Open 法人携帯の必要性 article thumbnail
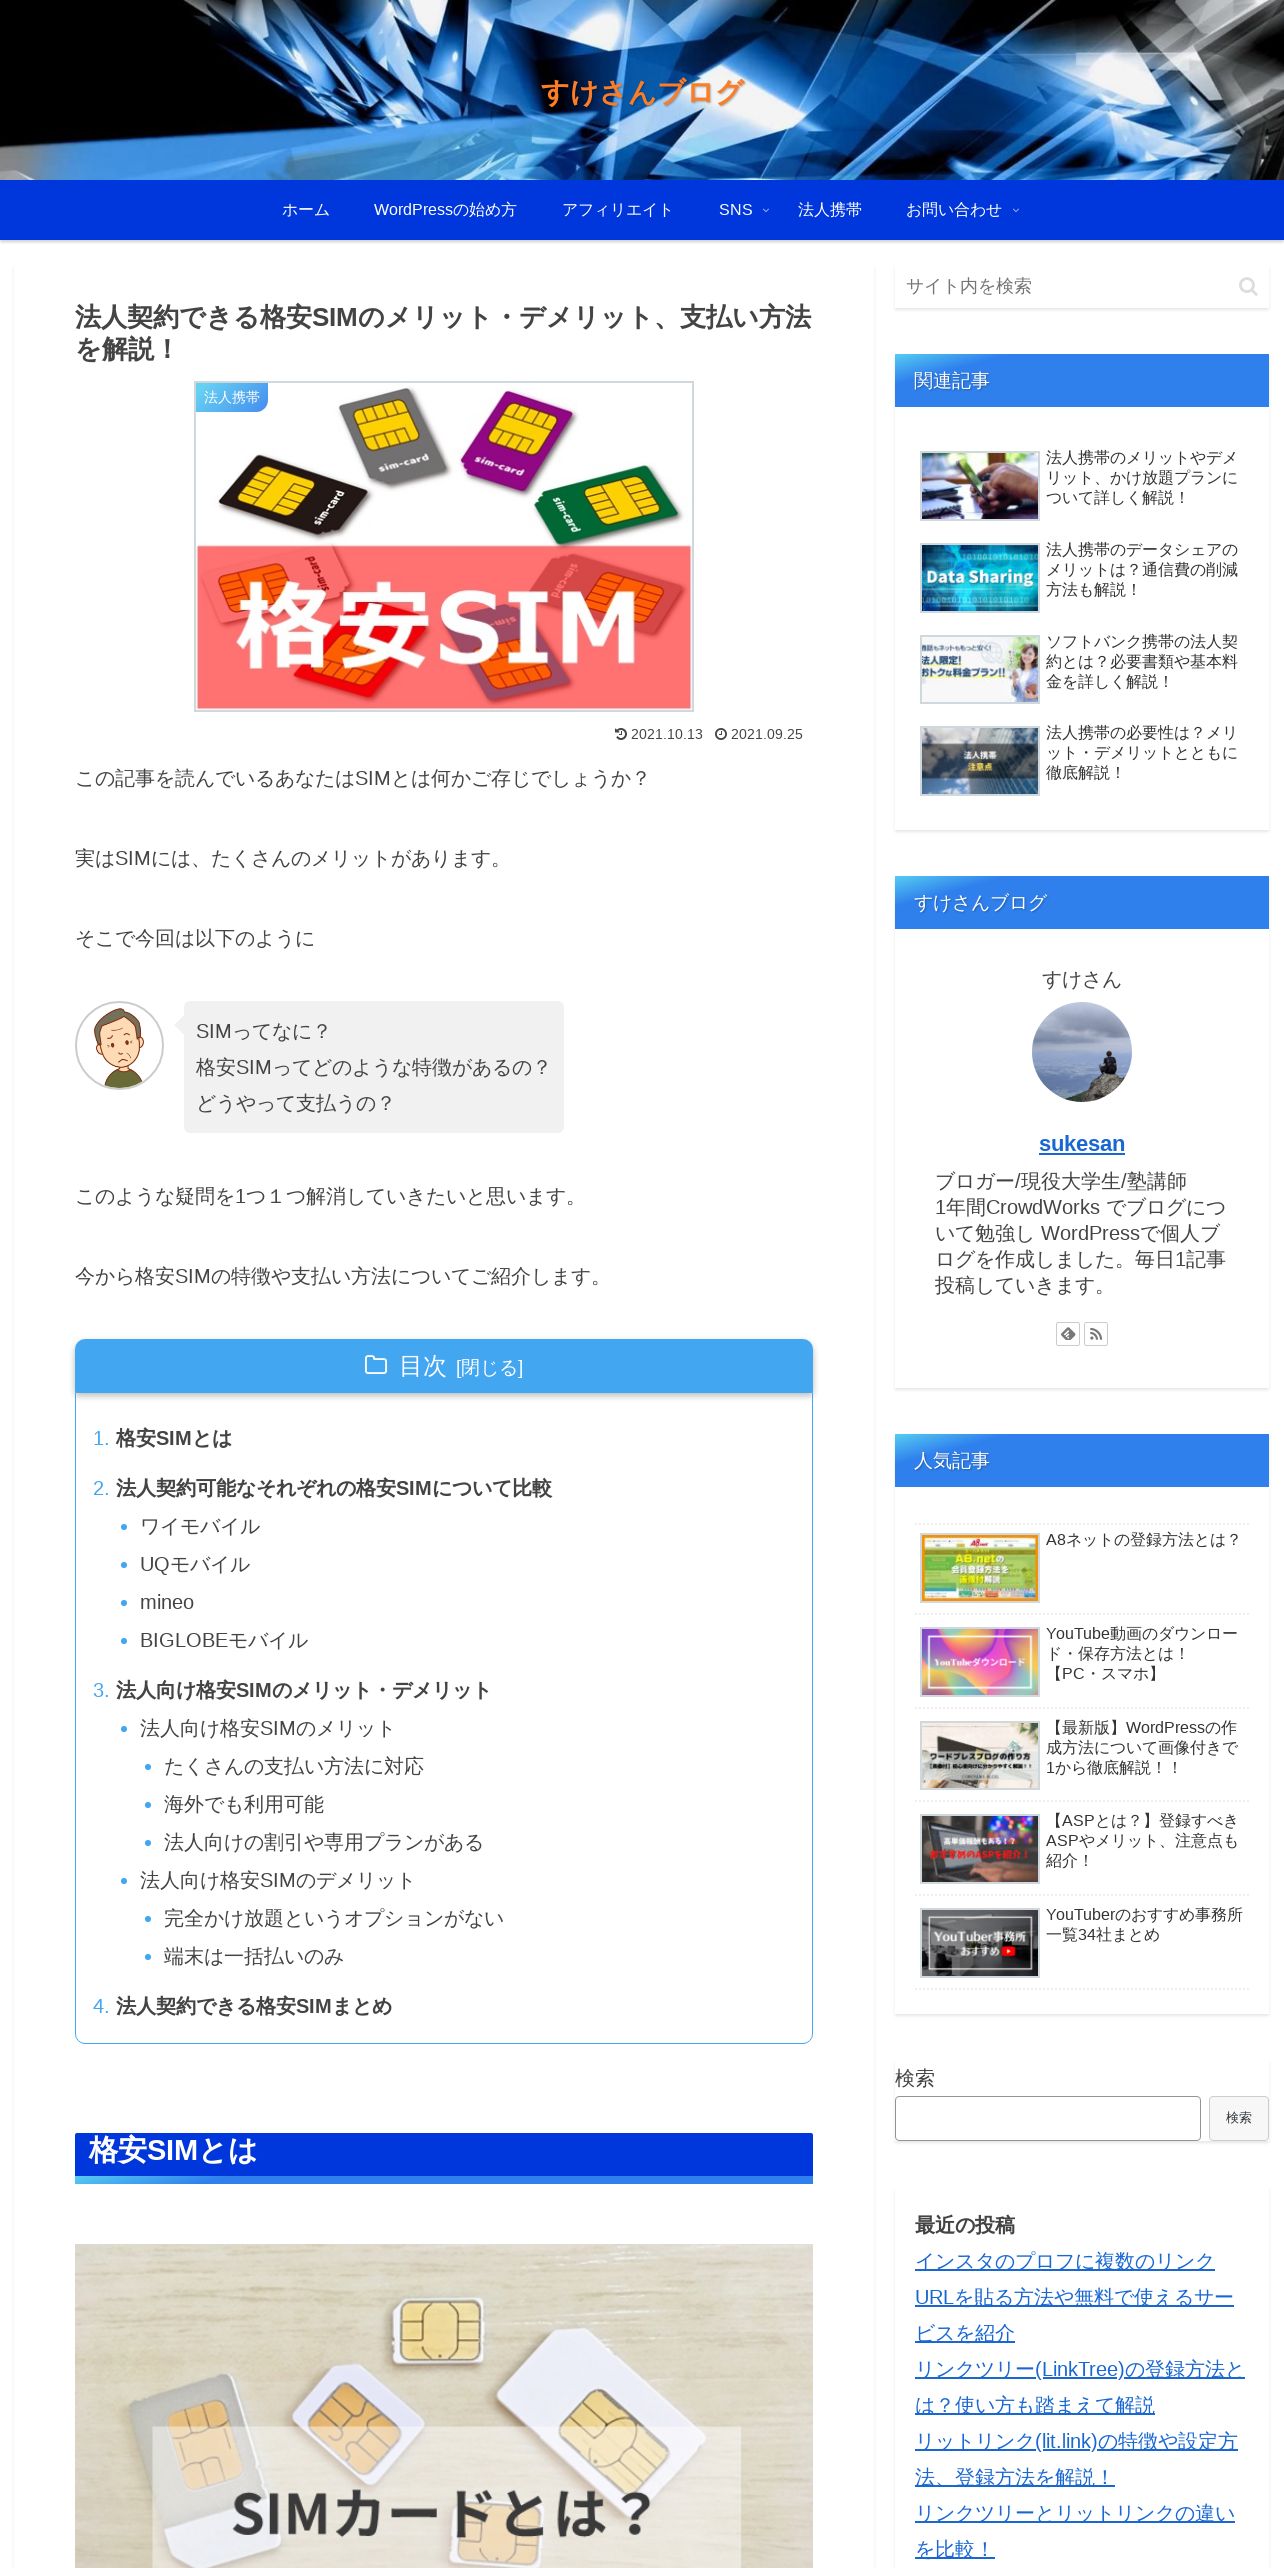1284x2568 pixels. click(x=979, y=761)
